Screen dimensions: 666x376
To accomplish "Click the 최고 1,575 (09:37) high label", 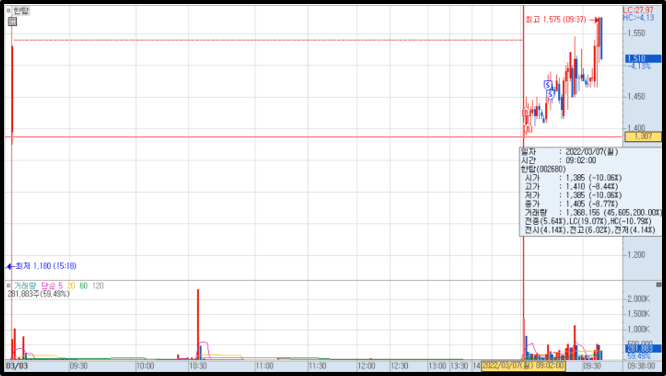I will click(556, 20).
